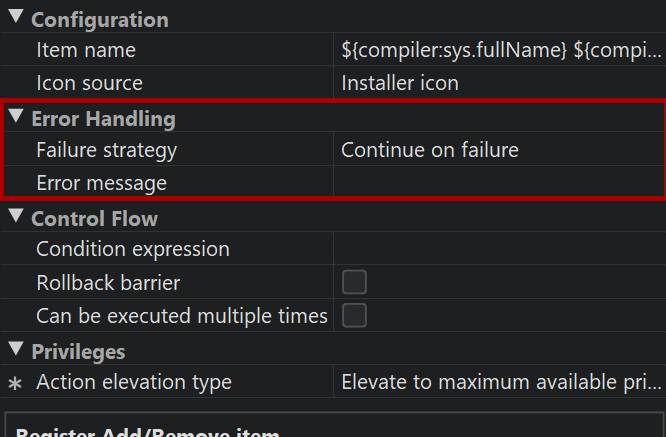This screenshot has height=437, width=666.
Task: Click the Condition expression value field
Action: coord(500,249)
